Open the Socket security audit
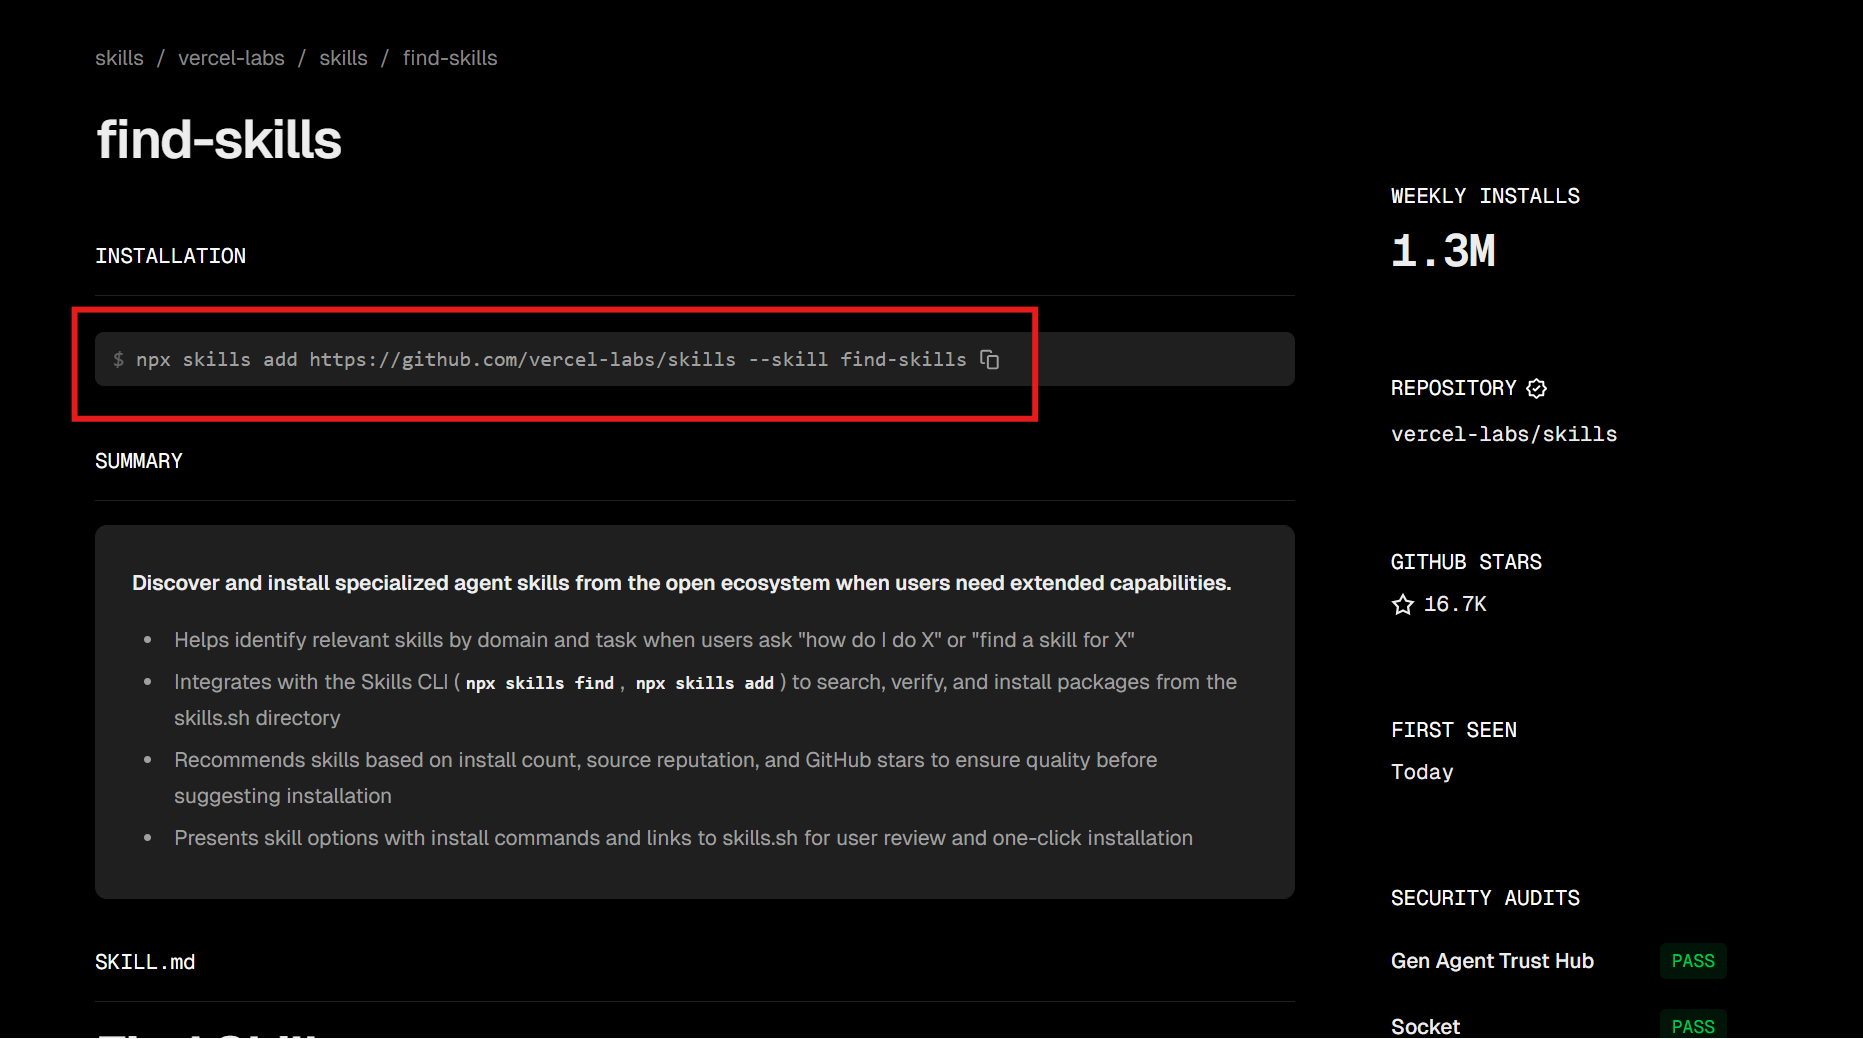Image resolution: width=1863 pixels, height=1039 pixels. click(1425, 1026)
